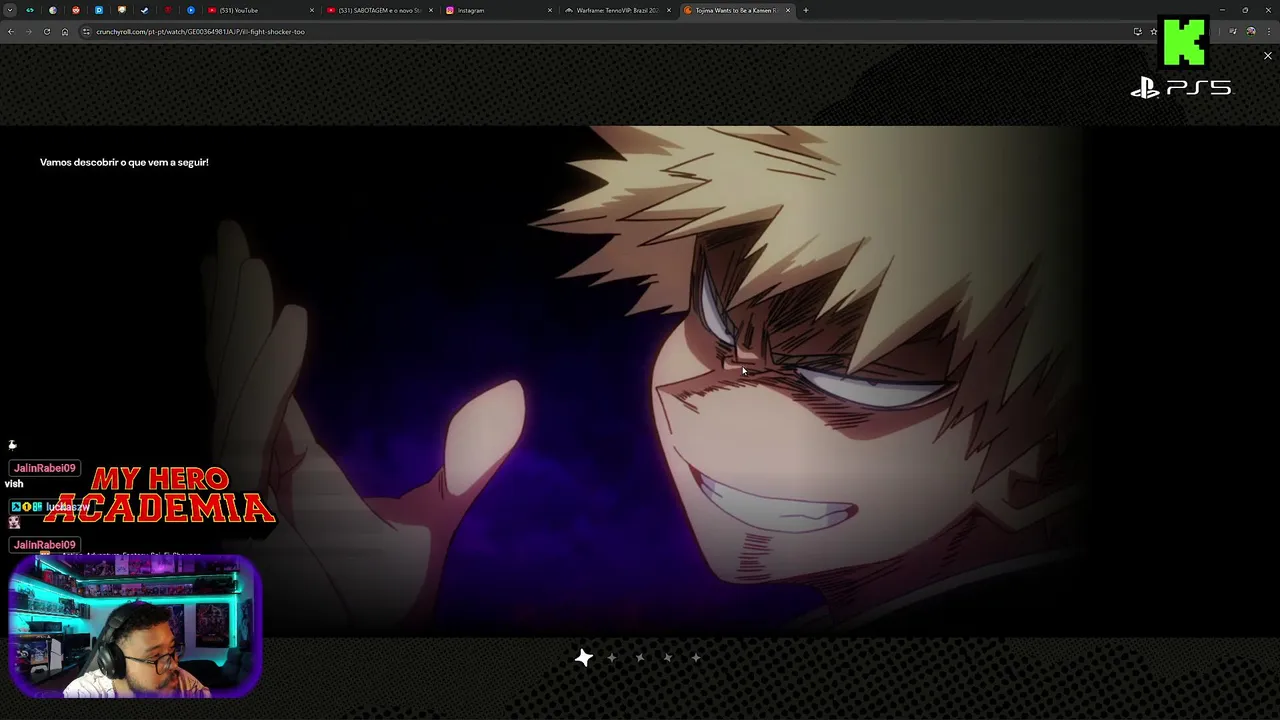Click the Bakugo episode preview image
The image size is (1280, 720).
640,380
